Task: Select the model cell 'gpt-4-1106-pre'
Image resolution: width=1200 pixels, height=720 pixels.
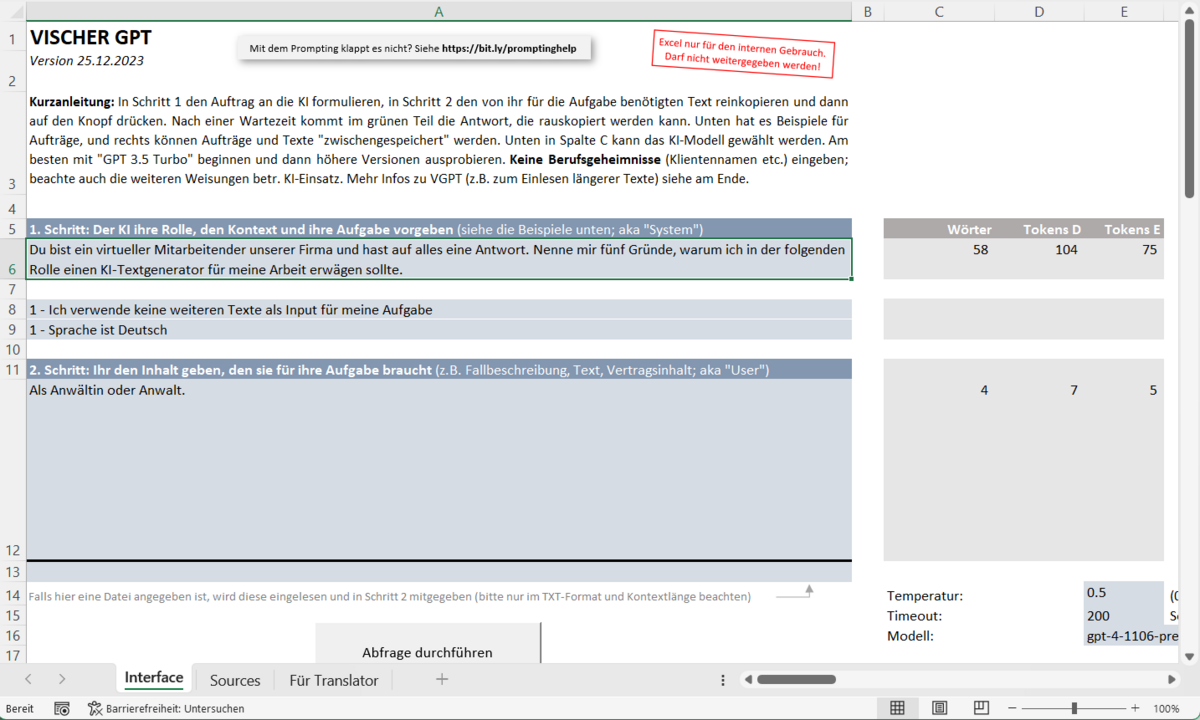Action: pyautogui.click(x=1124, y=636)
